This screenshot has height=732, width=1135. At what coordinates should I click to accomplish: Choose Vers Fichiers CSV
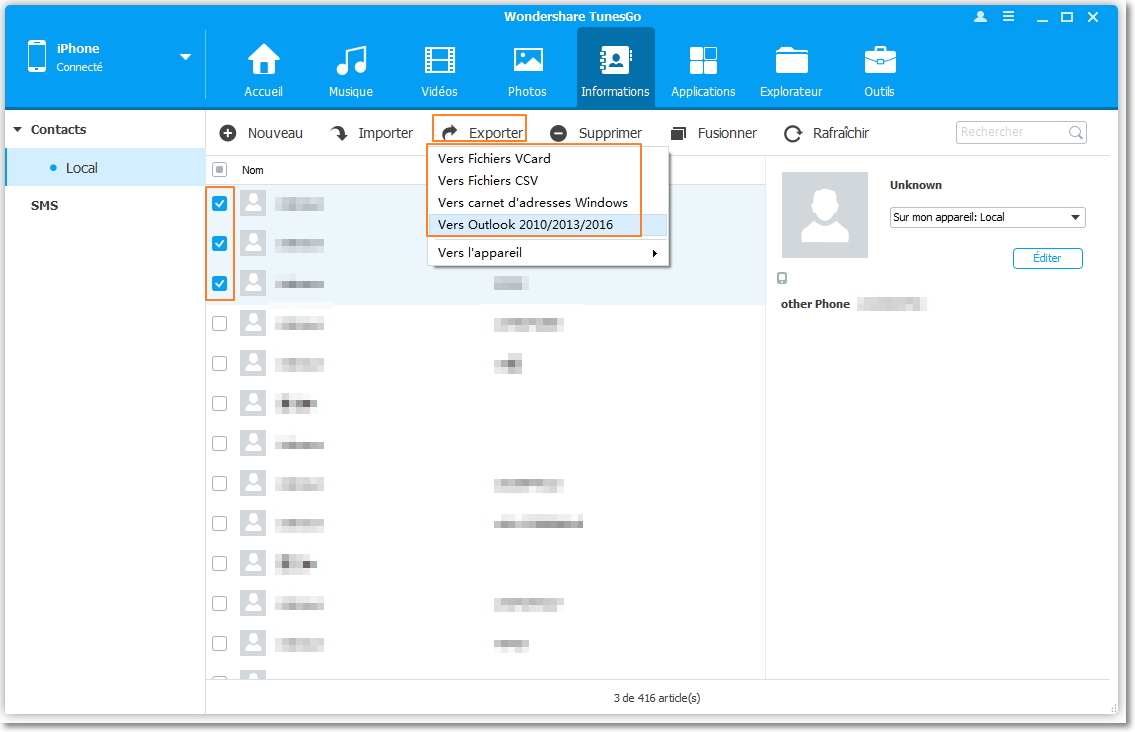(488, 180)
